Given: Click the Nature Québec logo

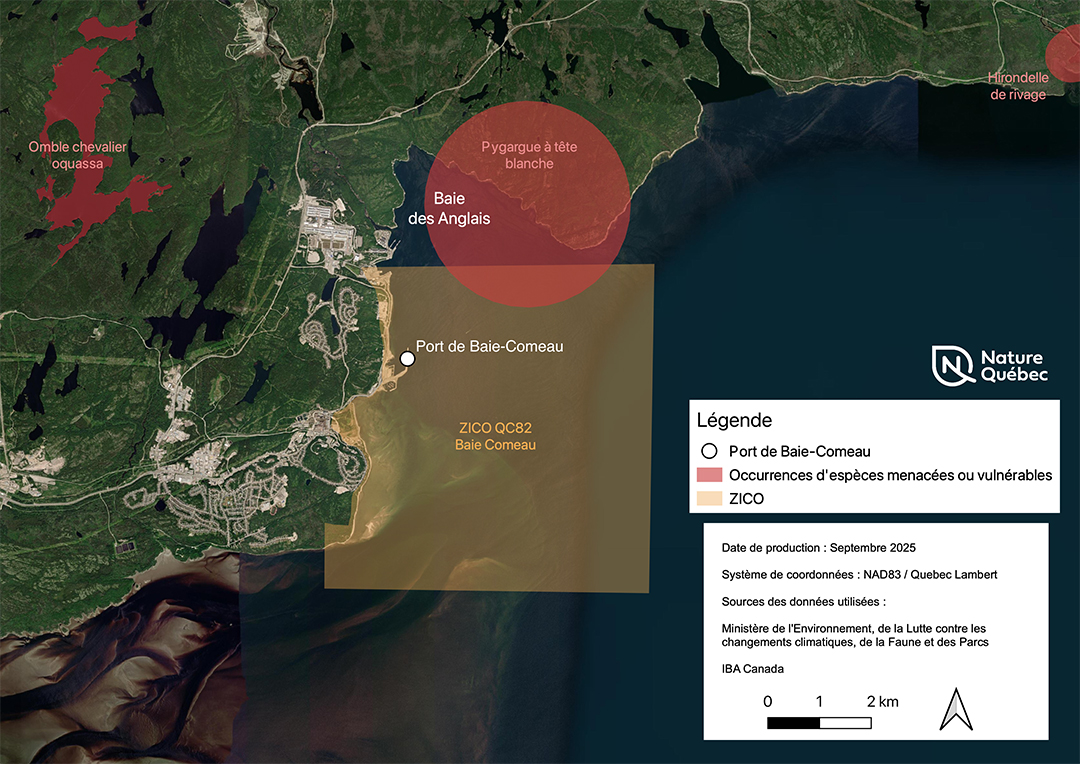Looking at the screenshot, I should pyautogui.click(x=989, y=364).
